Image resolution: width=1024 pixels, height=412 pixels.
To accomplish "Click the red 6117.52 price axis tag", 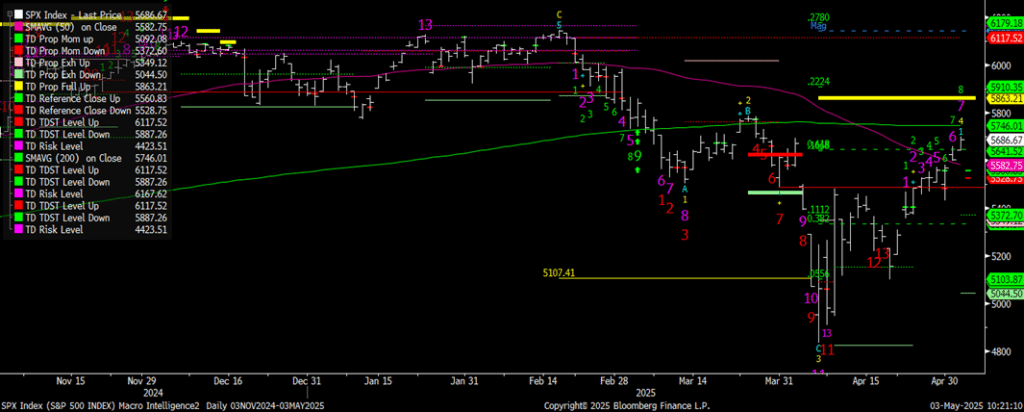I will [x=1001, y=37].
